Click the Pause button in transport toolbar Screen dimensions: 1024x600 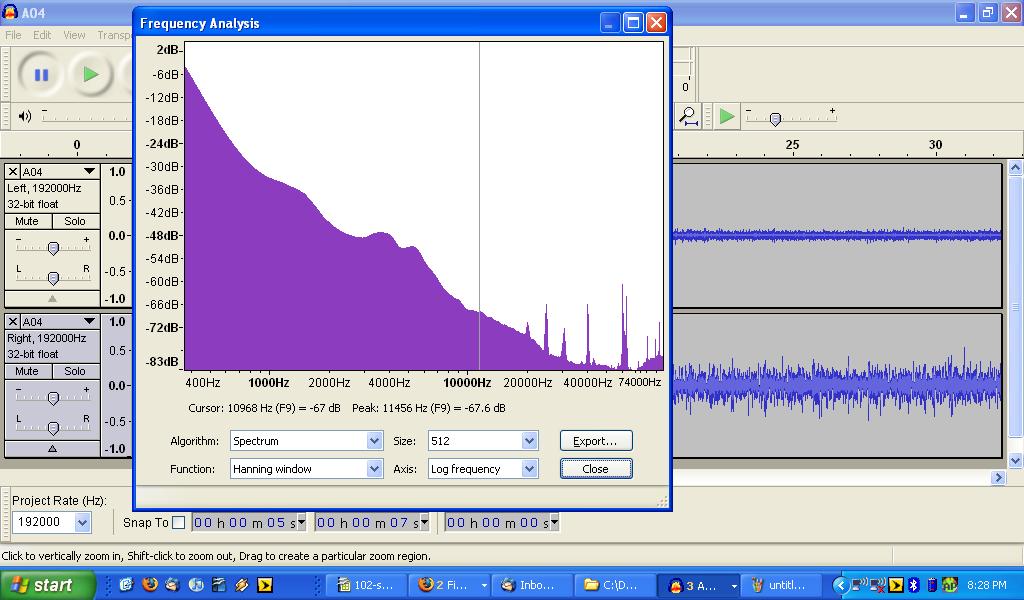[41, 74]
